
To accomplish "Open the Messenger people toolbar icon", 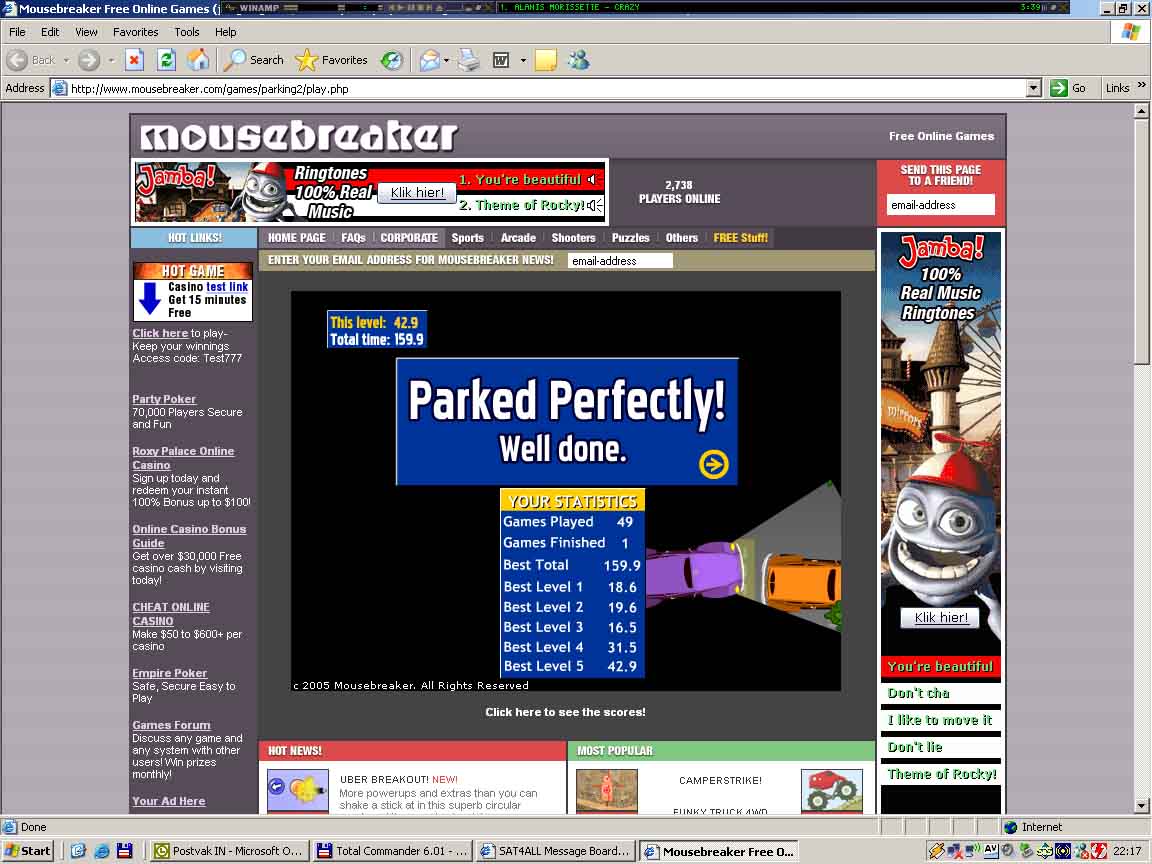I will [x=579, y=60].
